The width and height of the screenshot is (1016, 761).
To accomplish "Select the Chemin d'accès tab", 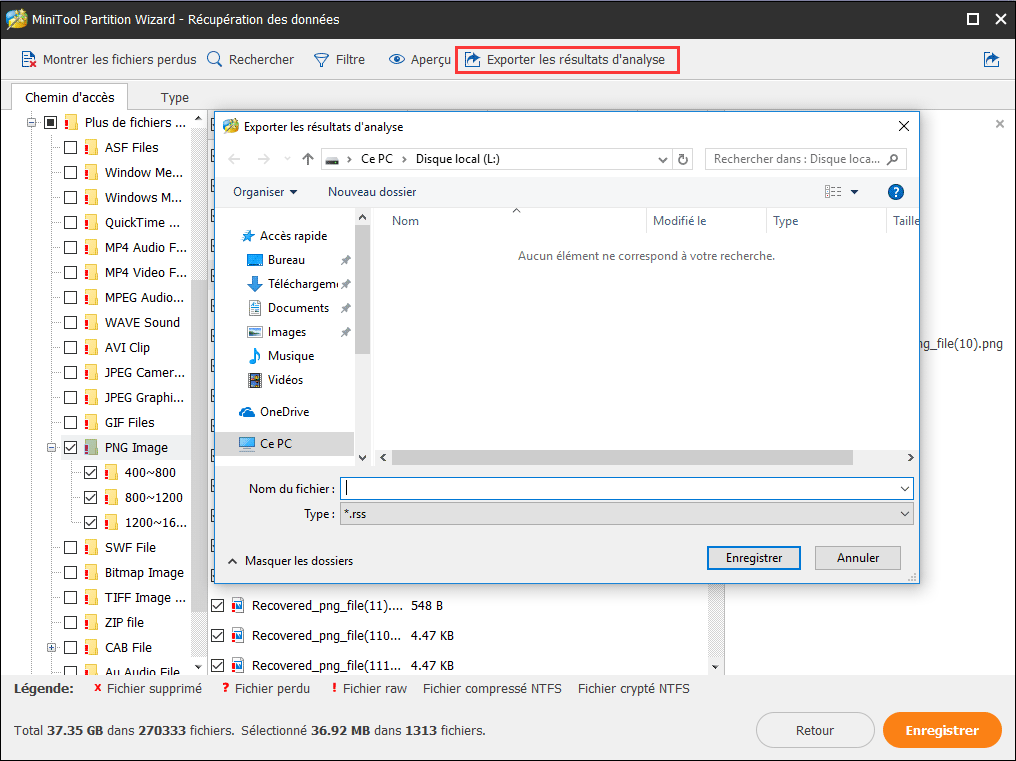I will click(x=70, y=97).
